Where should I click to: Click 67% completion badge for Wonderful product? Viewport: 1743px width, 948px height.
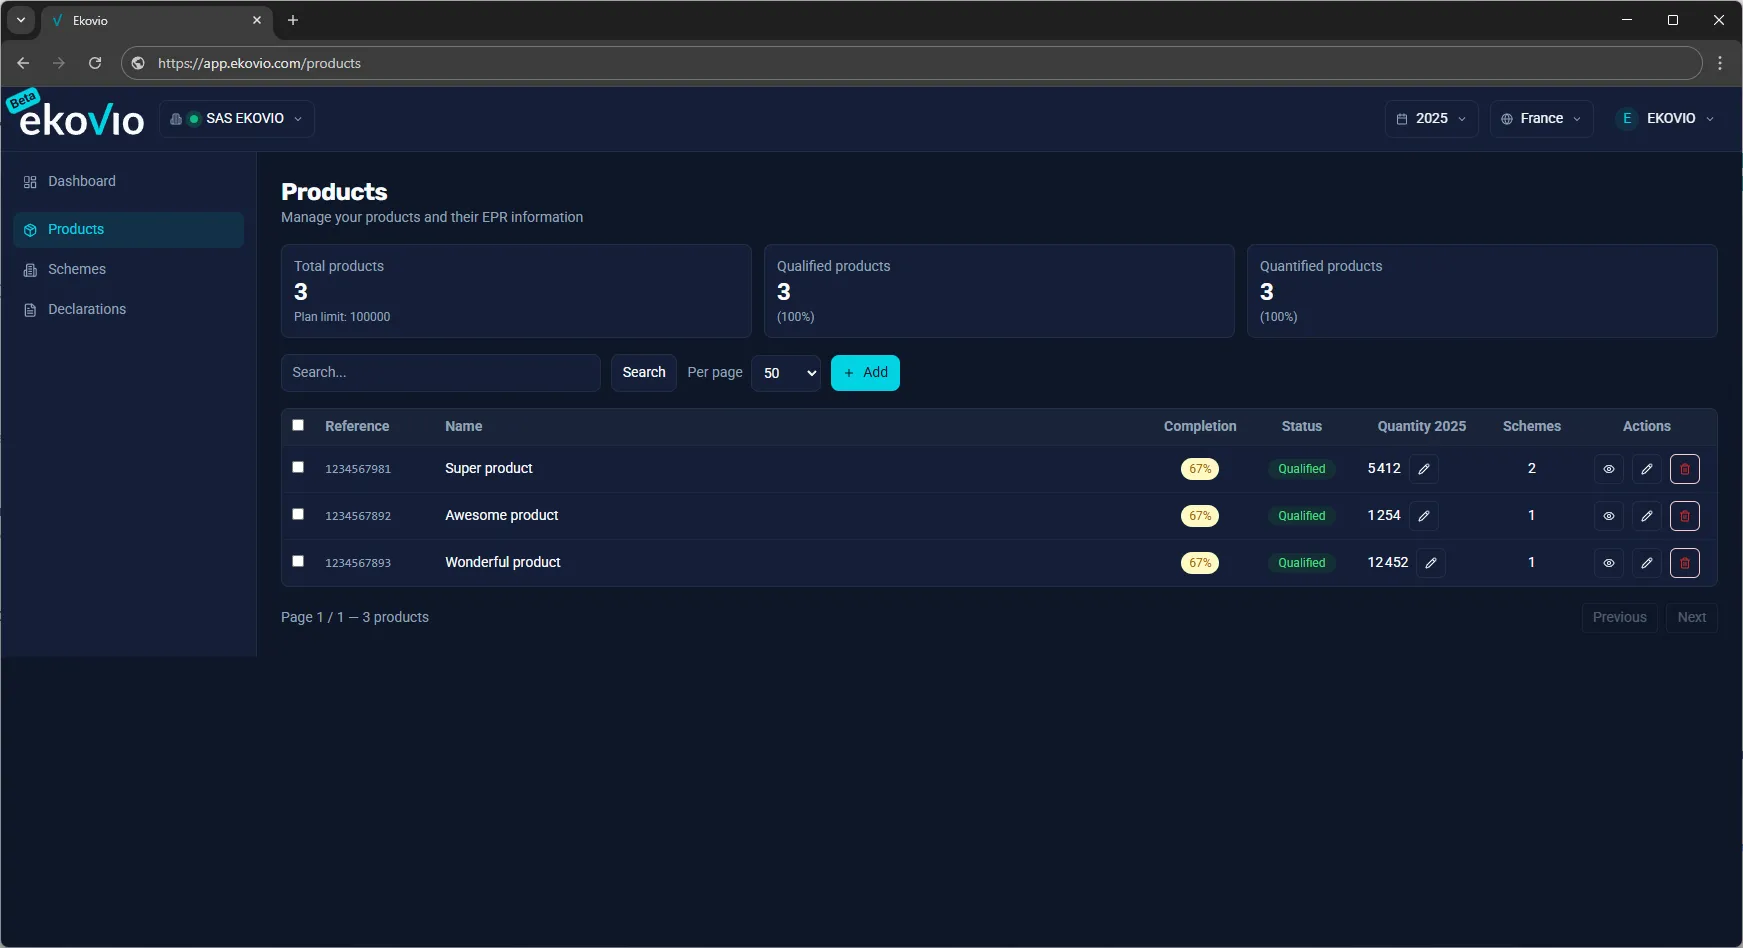pyautogui.click(x=1200, y=563)
